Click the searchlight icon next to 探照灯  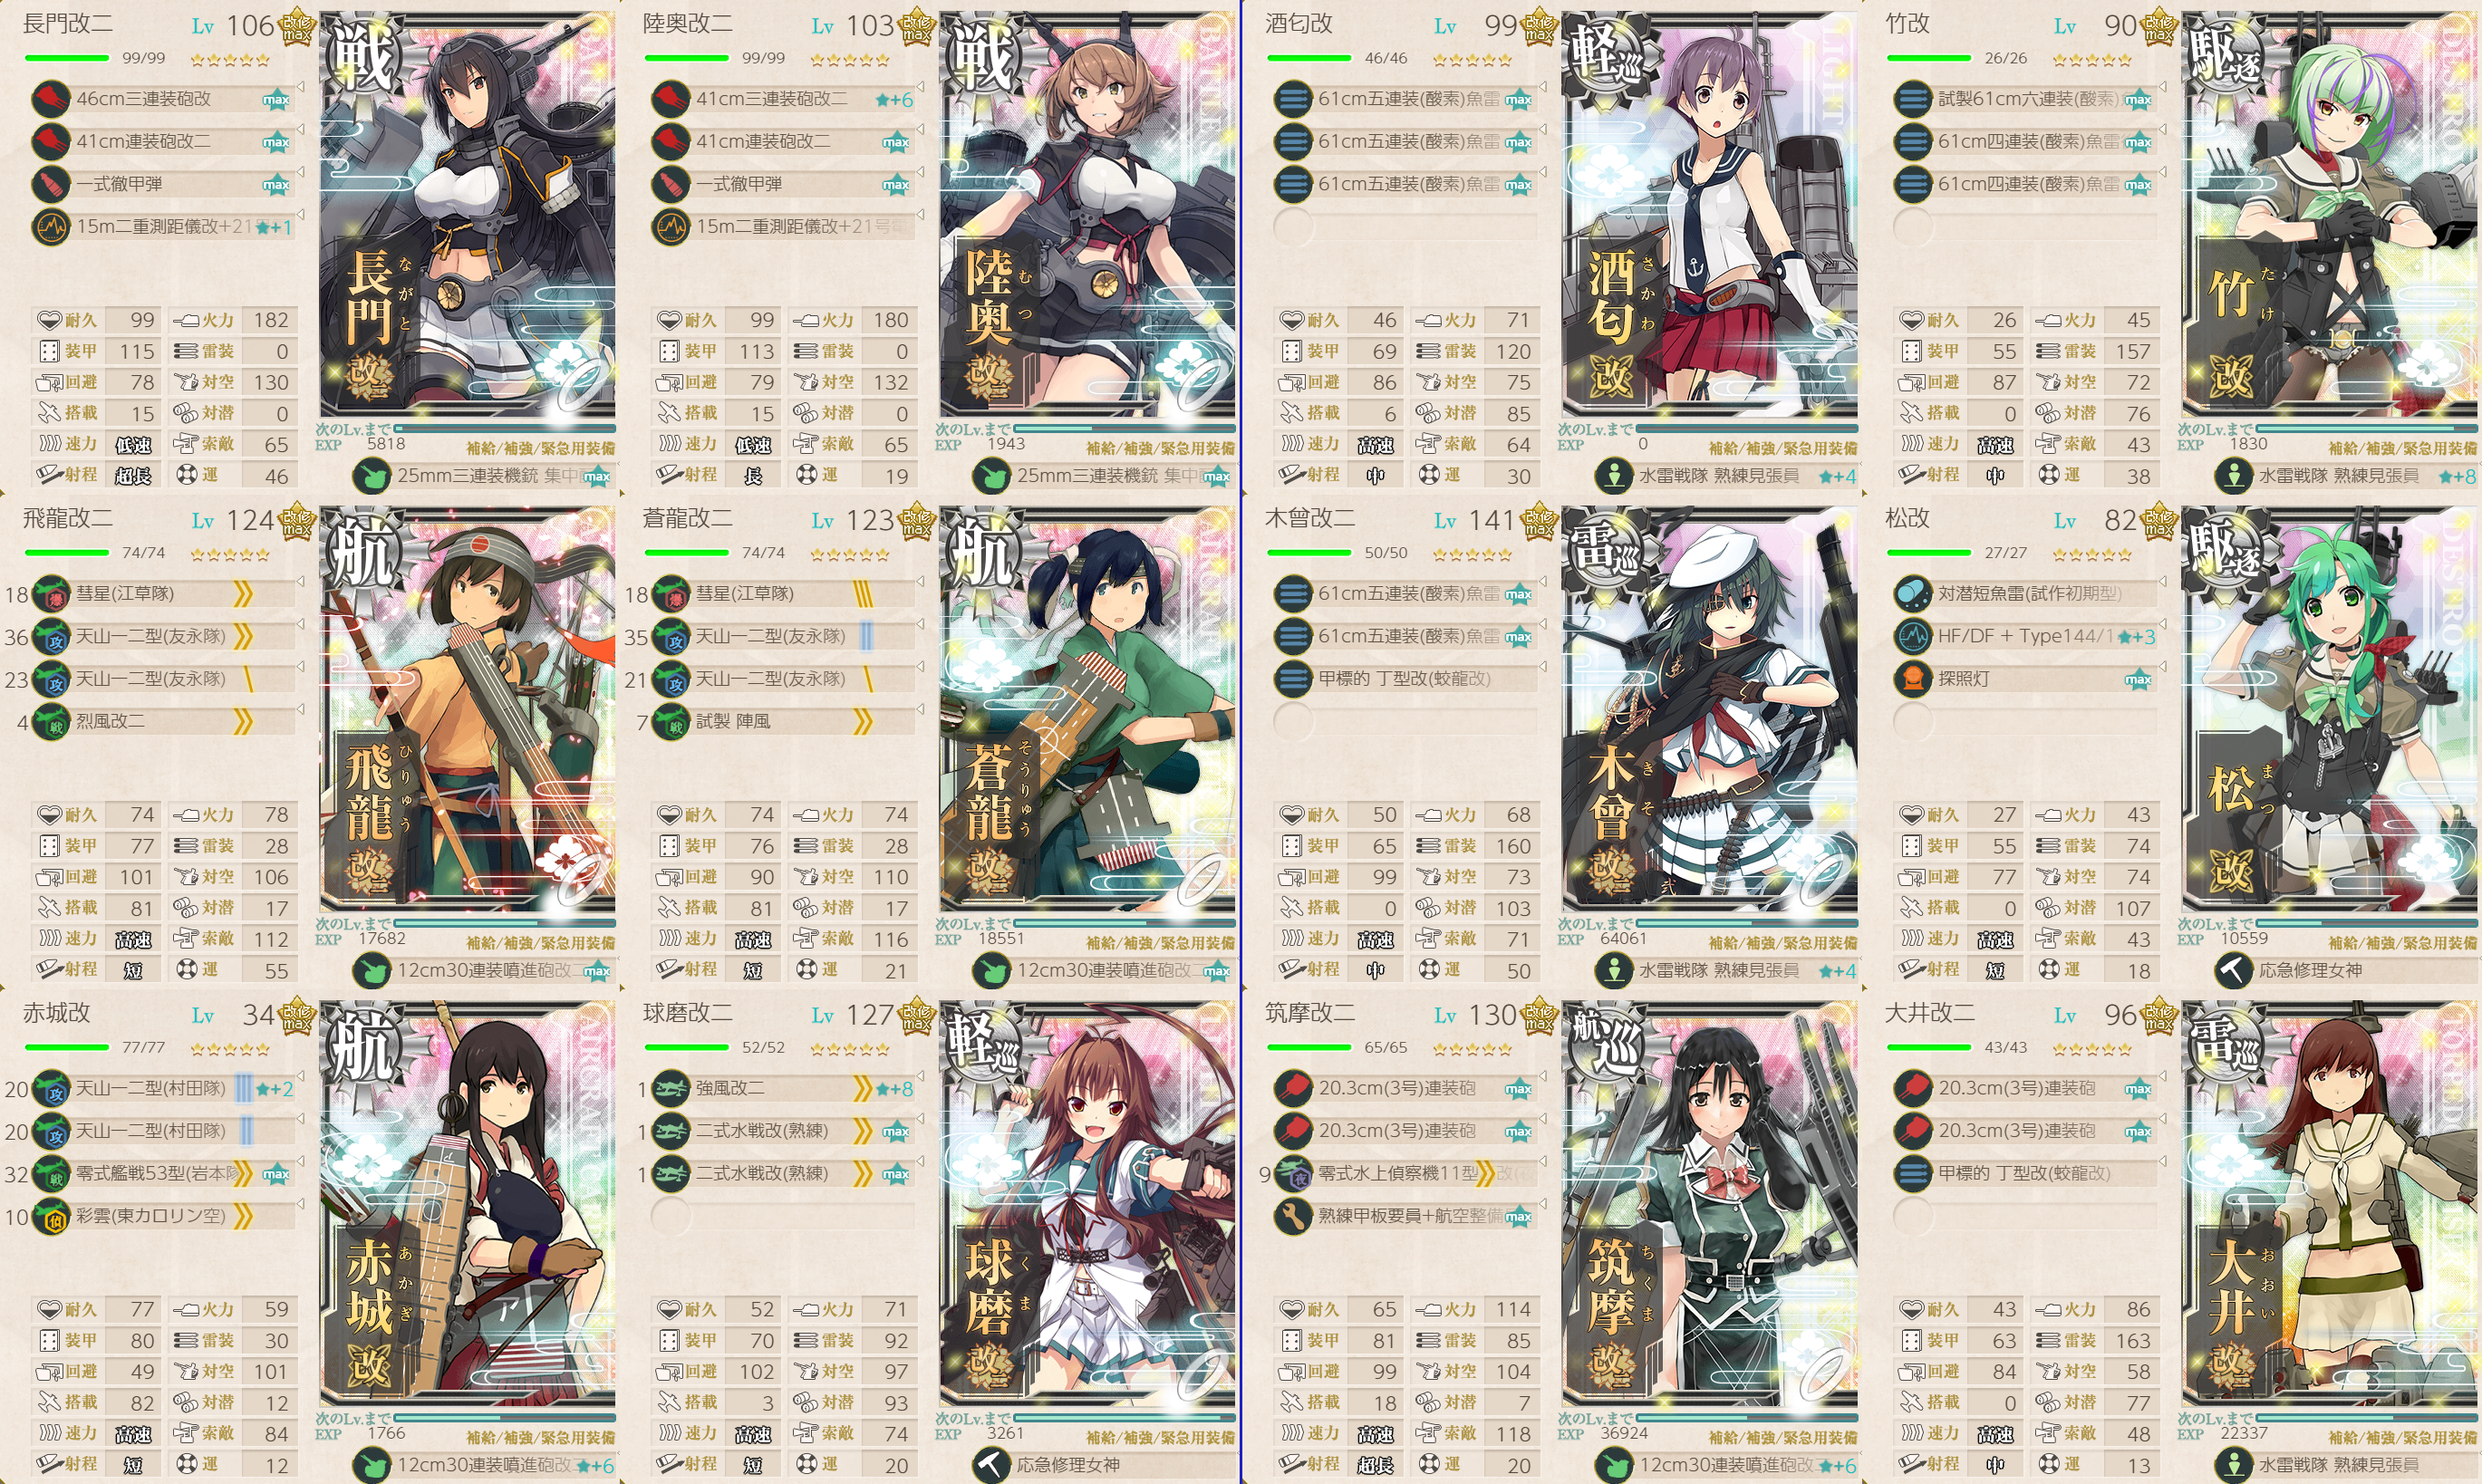pyautogui.click(x=1913, y=679)
